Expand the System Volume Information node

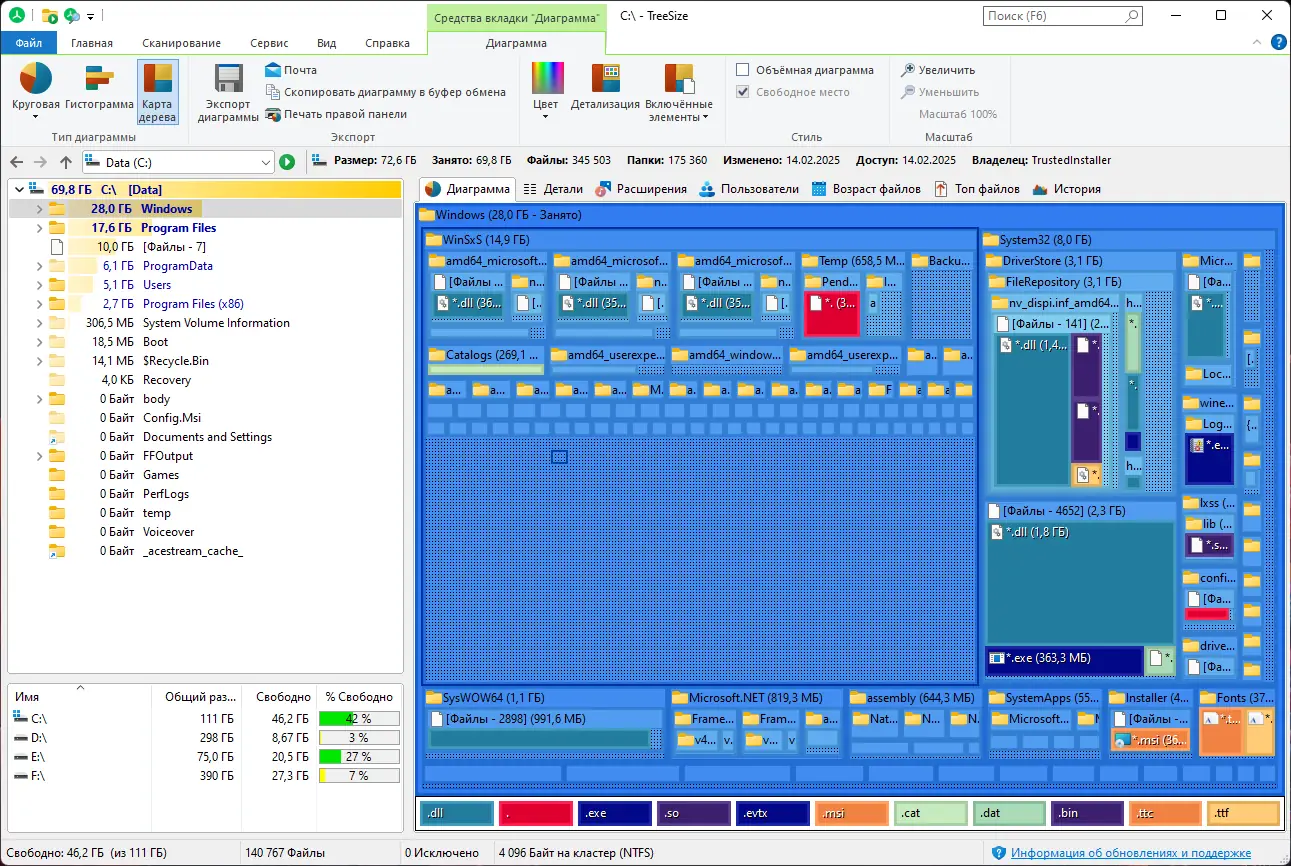pyautogui.click(x=39, y=323)
